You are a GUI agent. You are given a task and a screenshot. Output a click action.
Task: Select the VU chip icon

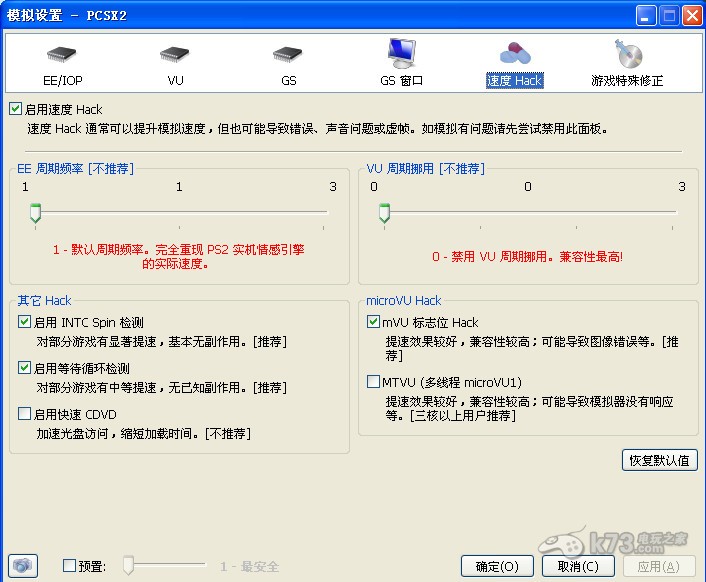pos(175,55)
